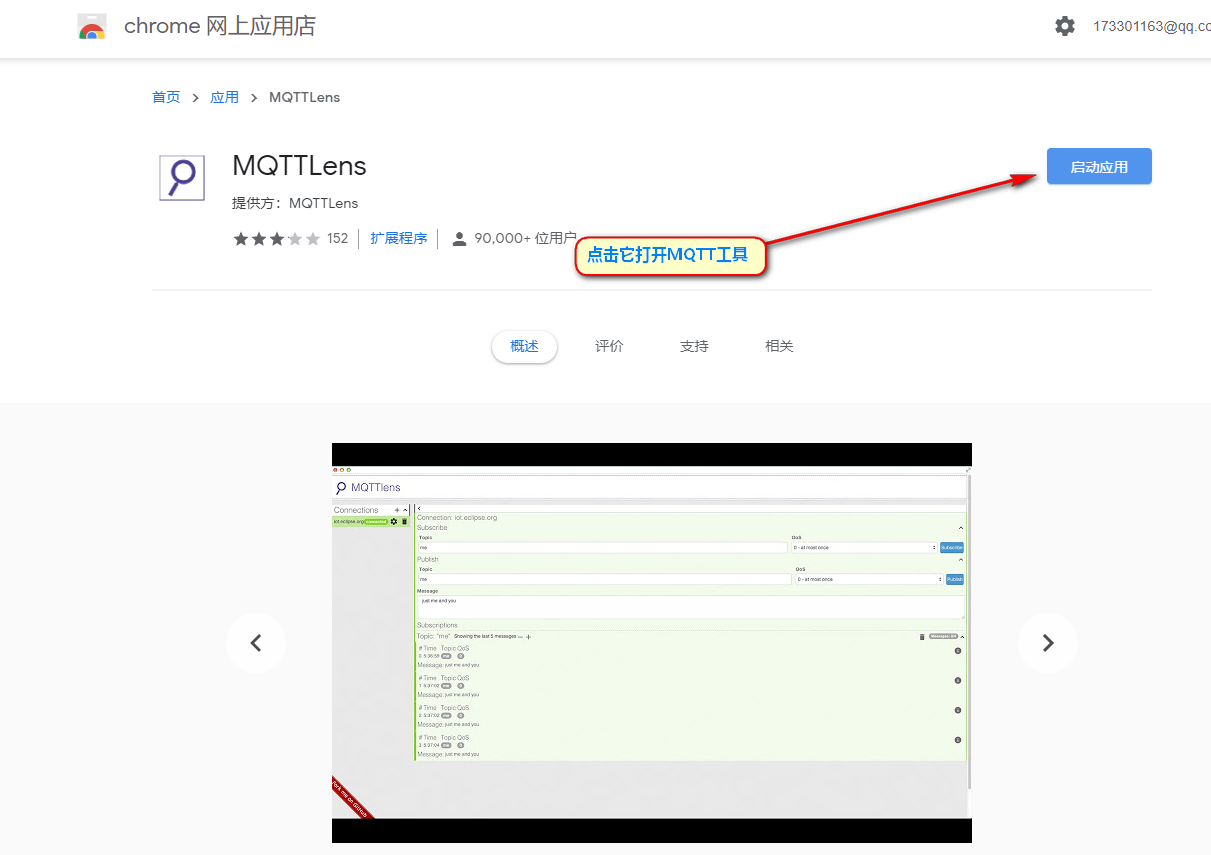The width and height of the screenshot is (1211, 855).
Task: Click the 90,000+ 位用户 text
Action: pyautogui.click(x=525, y=238)
